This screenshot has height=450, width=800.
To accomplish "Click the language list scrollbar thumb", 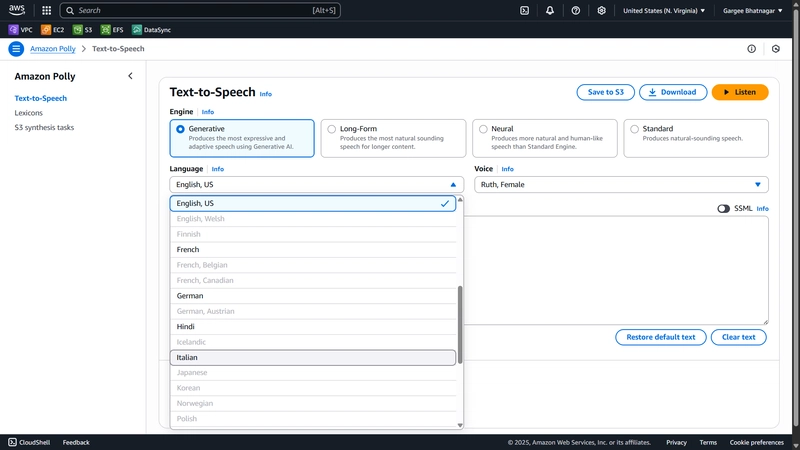I will tap(460, 324).
